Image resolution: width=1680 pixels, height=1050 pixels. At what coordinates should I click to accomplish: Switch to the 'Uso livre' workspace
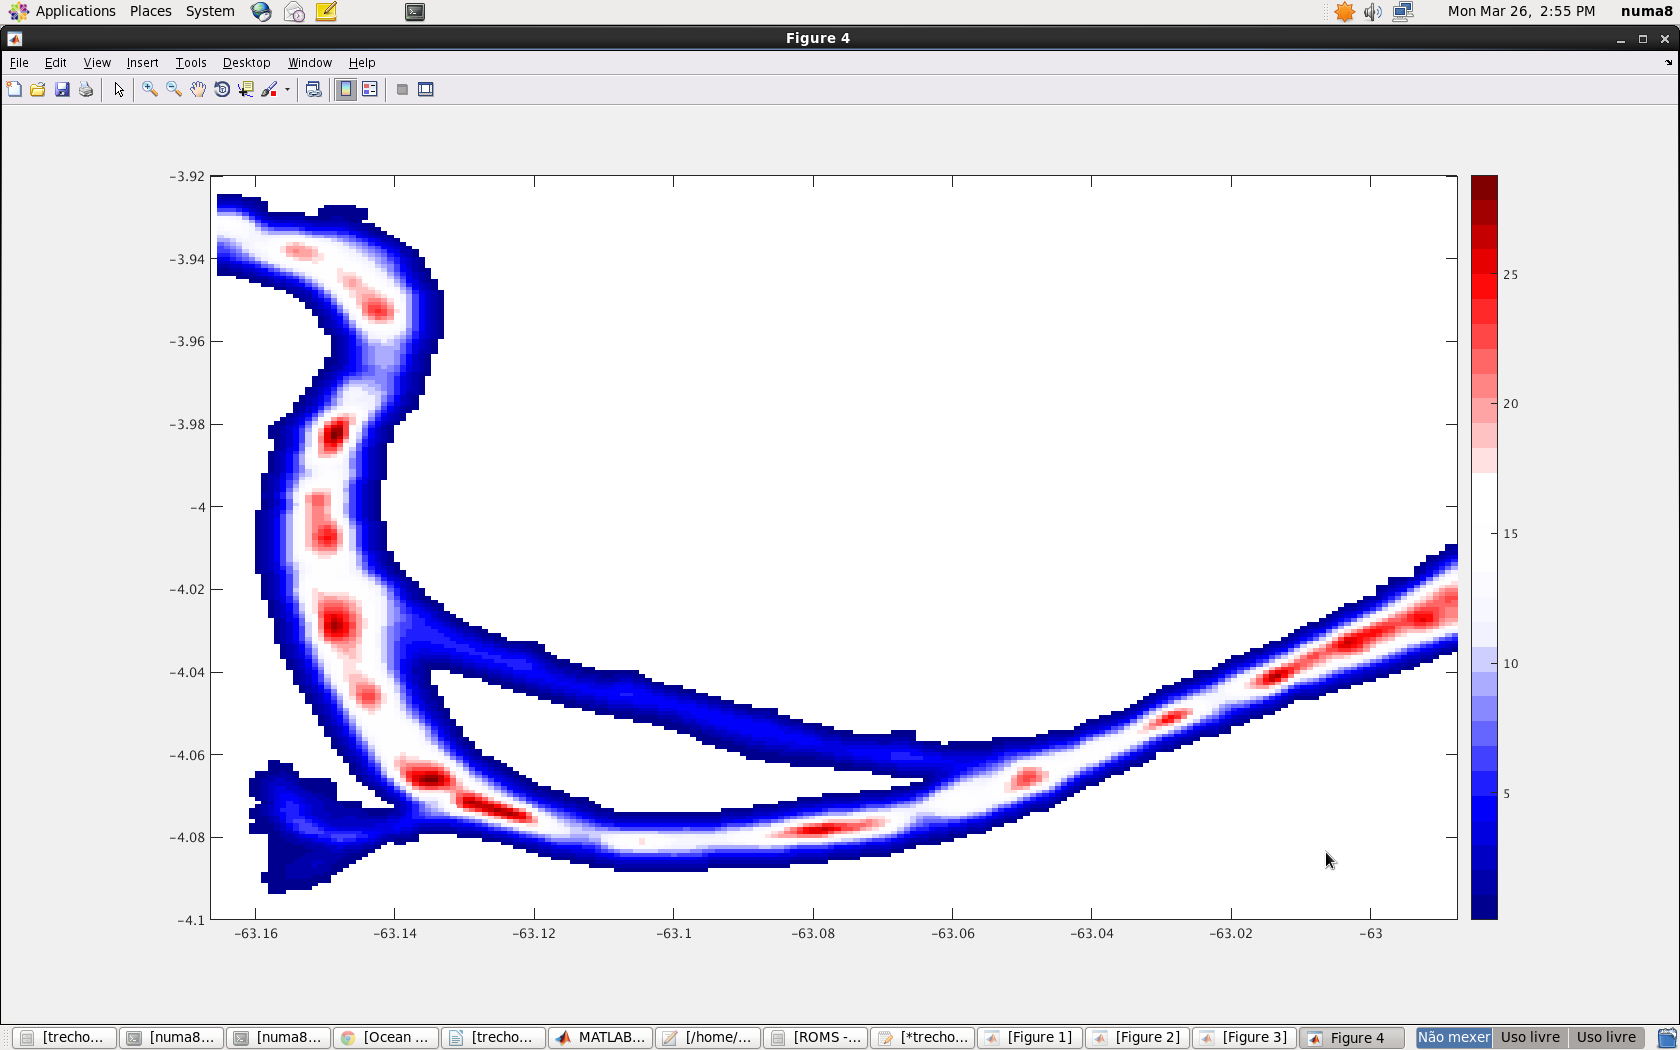[x=1529, y=1038]
